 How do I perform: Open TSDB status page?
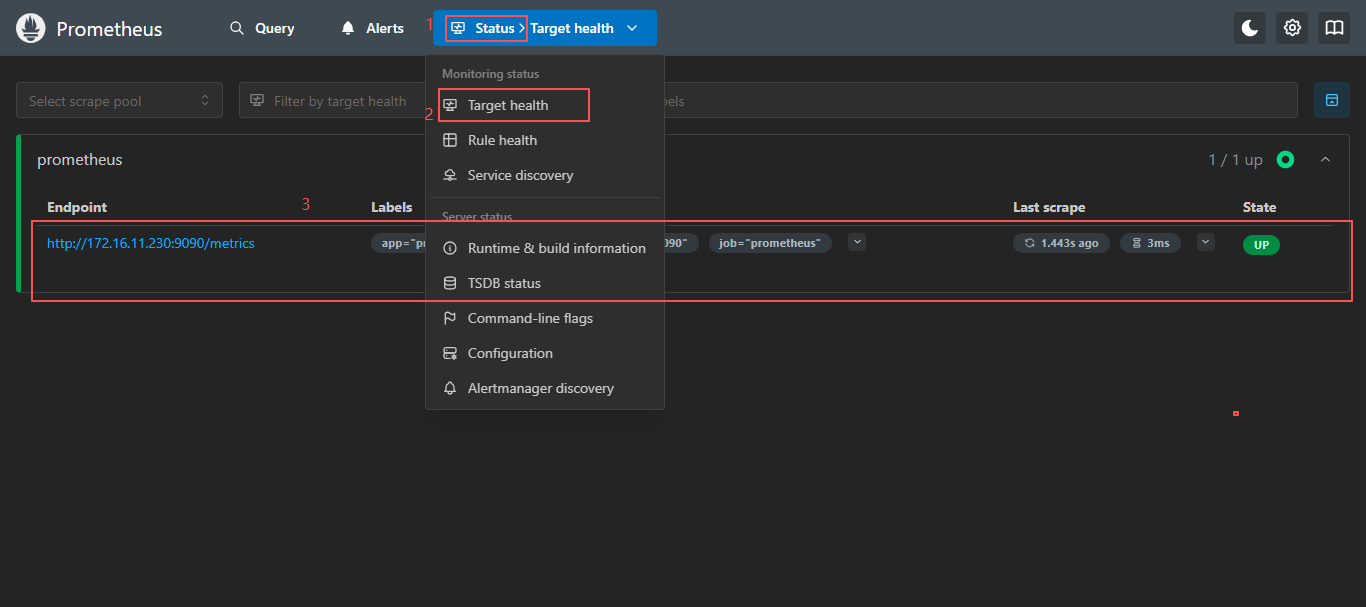(504, 283)
